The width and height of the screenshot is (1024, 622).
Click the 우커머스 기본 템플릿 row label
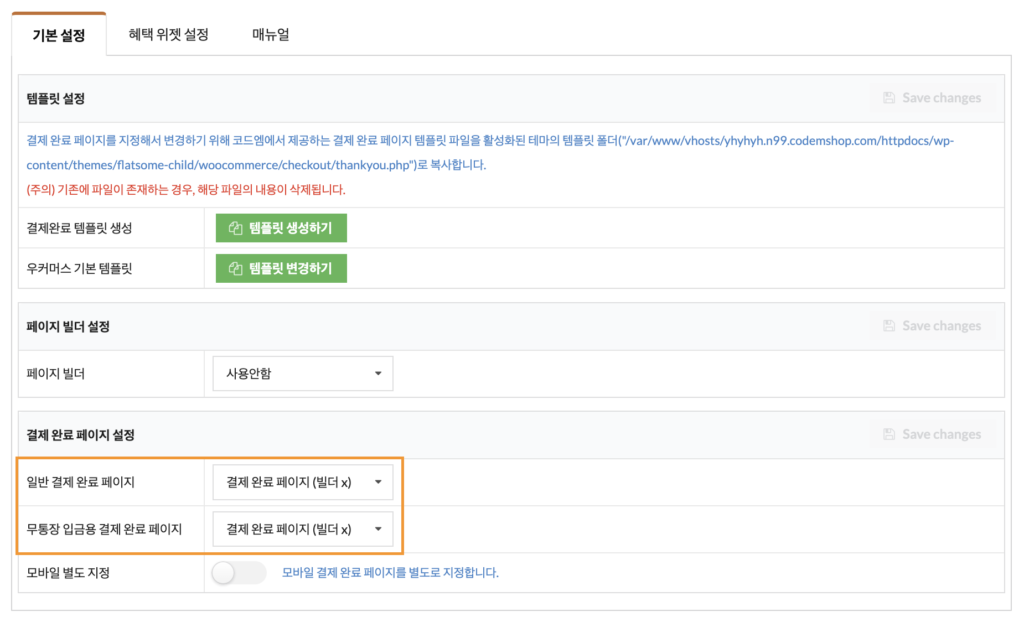[x=80, y=269]
